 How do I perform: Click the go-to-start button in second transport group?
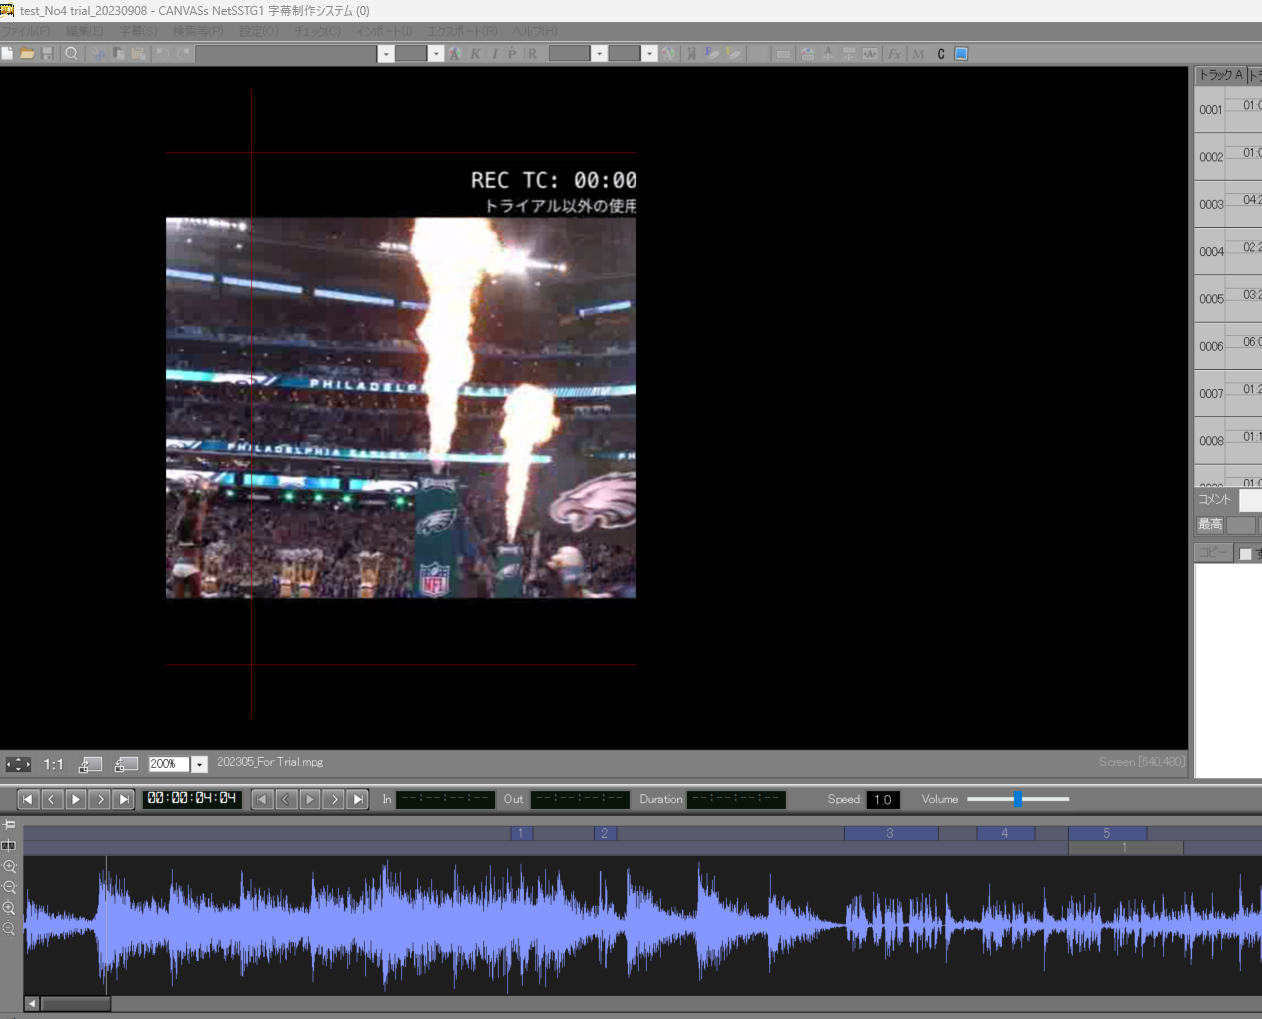point(262,799)
